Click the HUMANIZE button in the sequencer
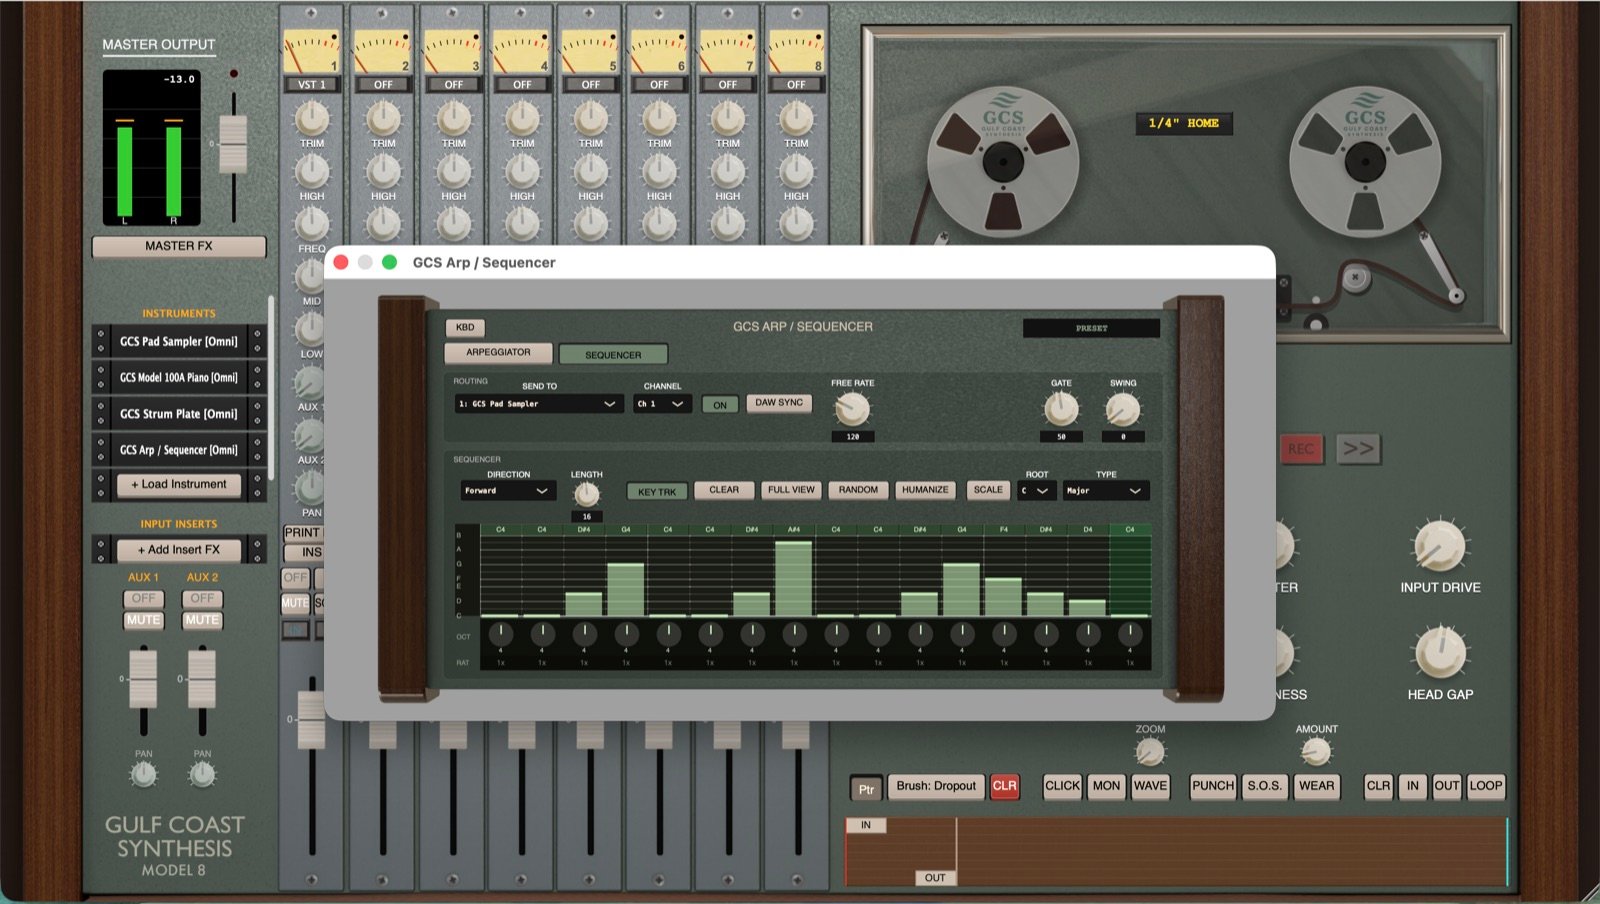 (925, 490)
